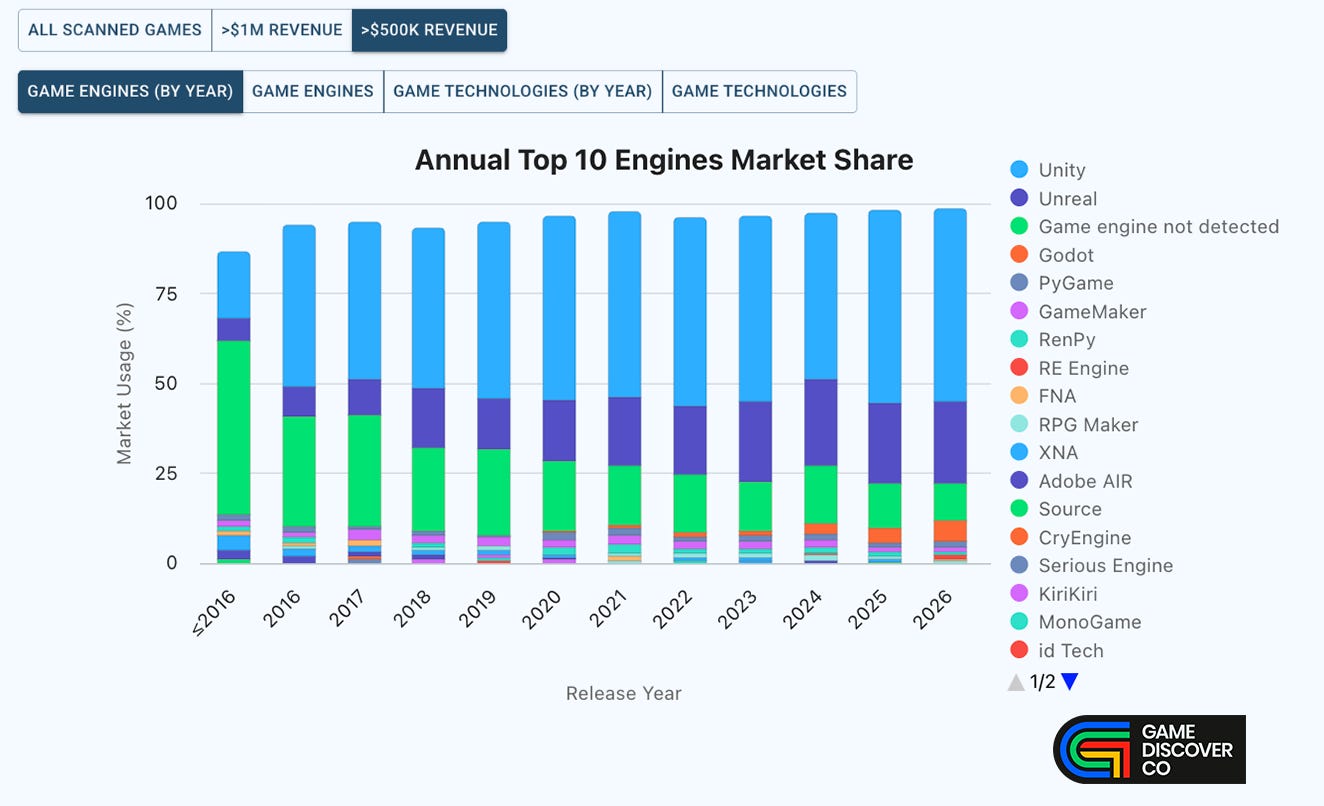Toggle Godot legend swatch

1019,255
